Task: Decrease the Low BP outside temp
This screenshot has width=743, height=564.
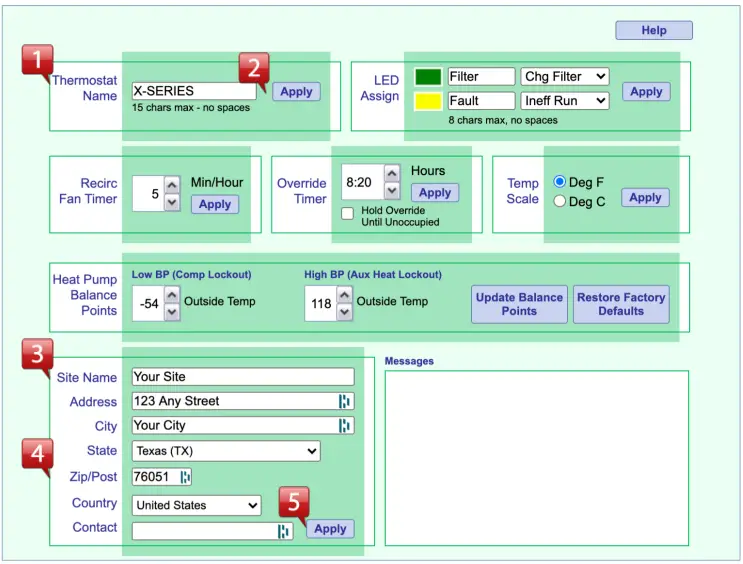Action: (x=172, y=312)
